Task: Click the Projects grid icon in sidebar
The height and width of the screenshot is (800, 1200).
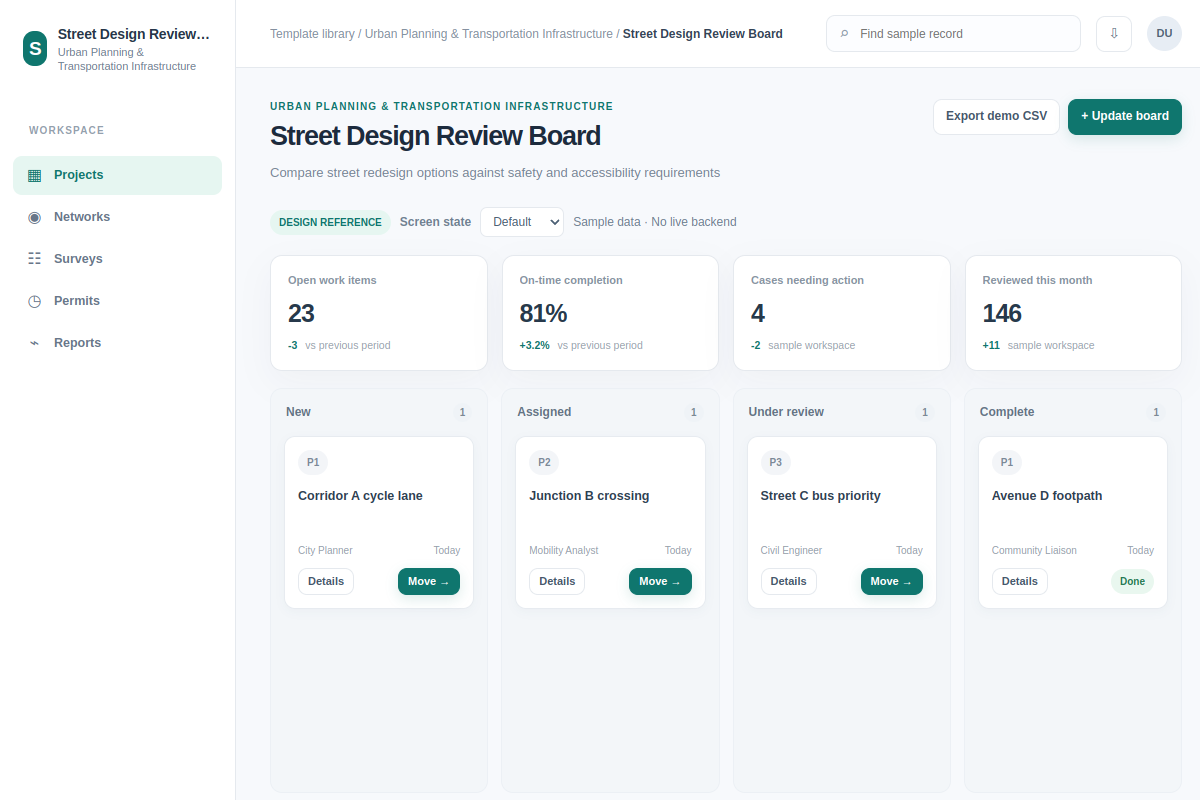Action: click(x=35, y=175)
